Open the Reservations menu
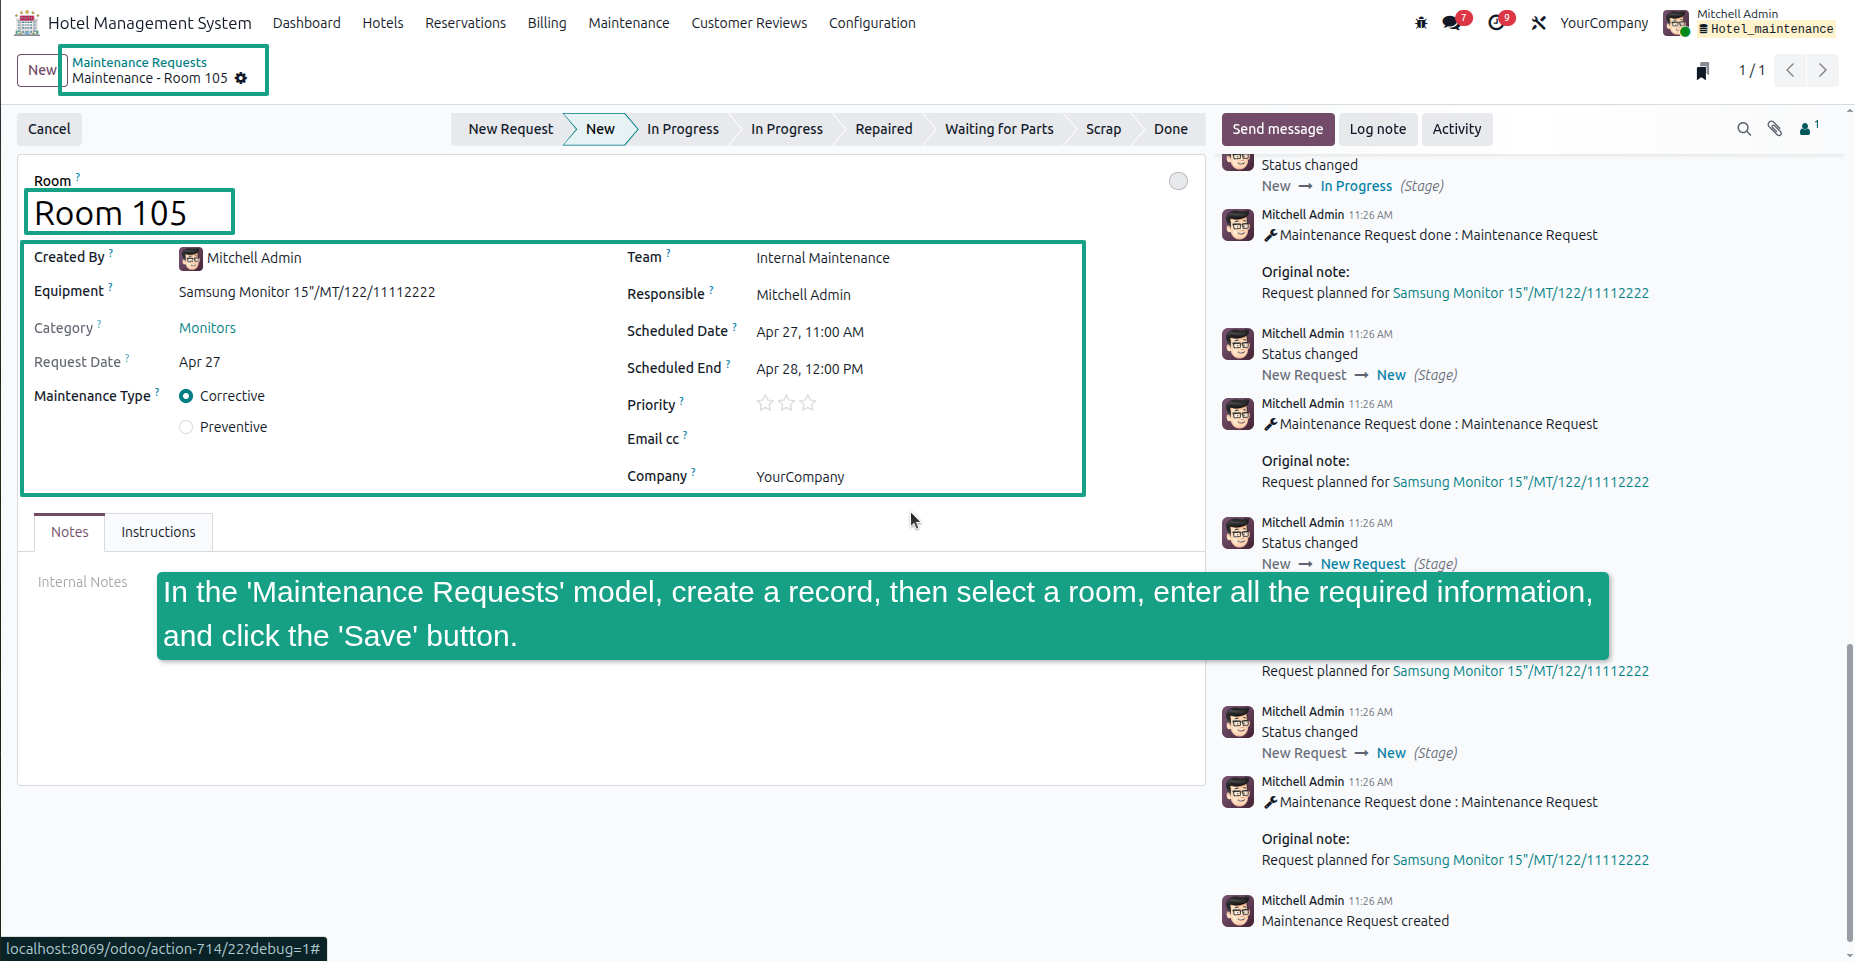1855x961 pixels. click(465, 23)
